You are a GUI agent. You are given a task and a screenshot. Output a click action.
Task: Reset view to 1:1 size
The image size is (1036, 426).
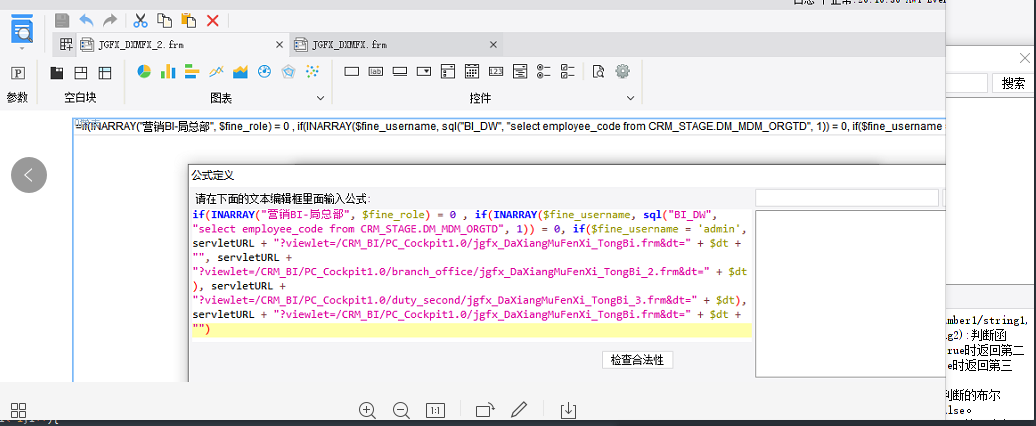pyautogui.click(x=435, y=410)
